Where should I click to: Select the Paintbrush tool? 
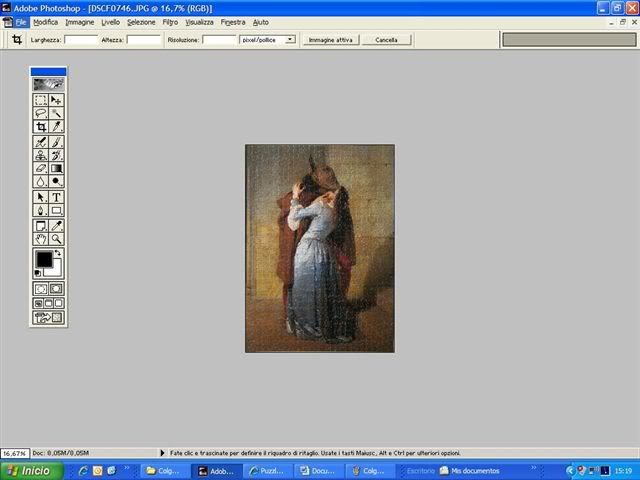(56, 142)
